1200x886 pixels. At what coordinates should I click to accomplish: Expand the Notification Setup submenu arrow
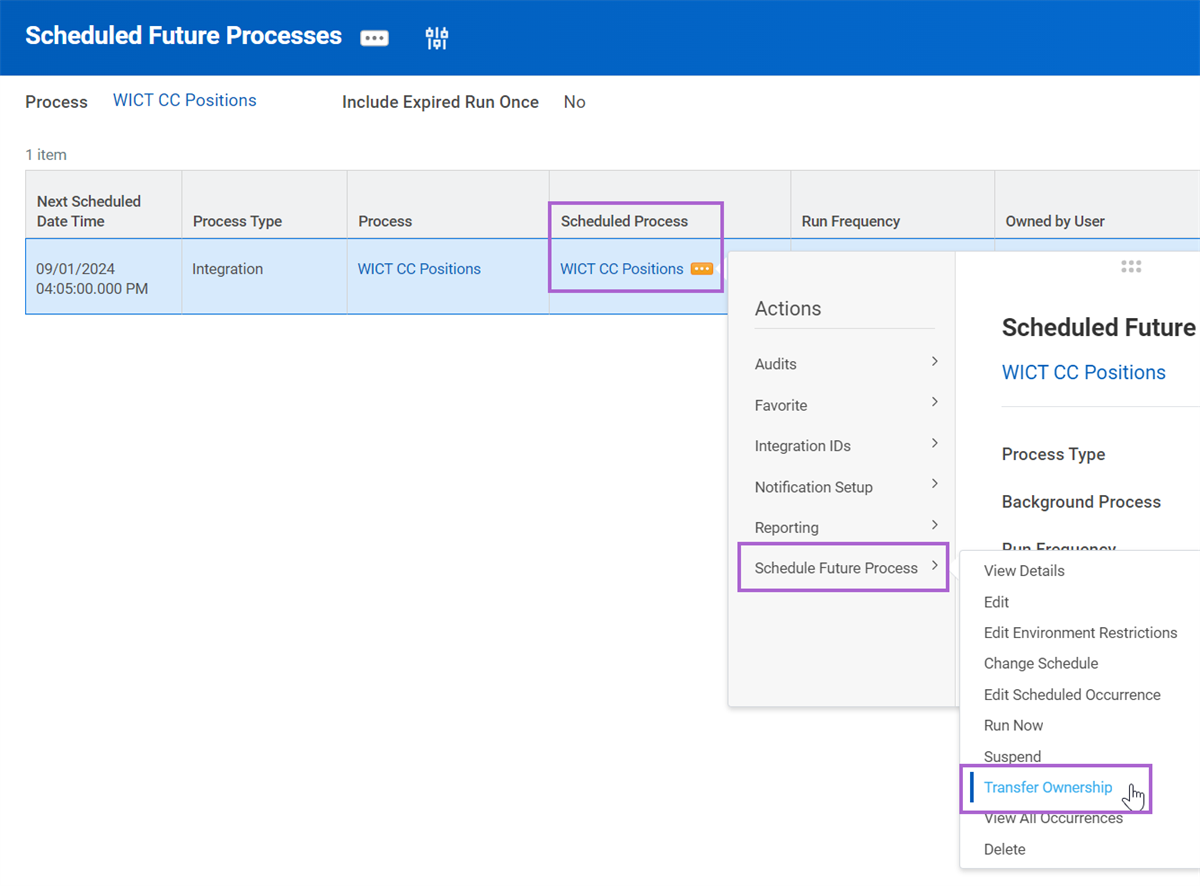coord(935,484)
